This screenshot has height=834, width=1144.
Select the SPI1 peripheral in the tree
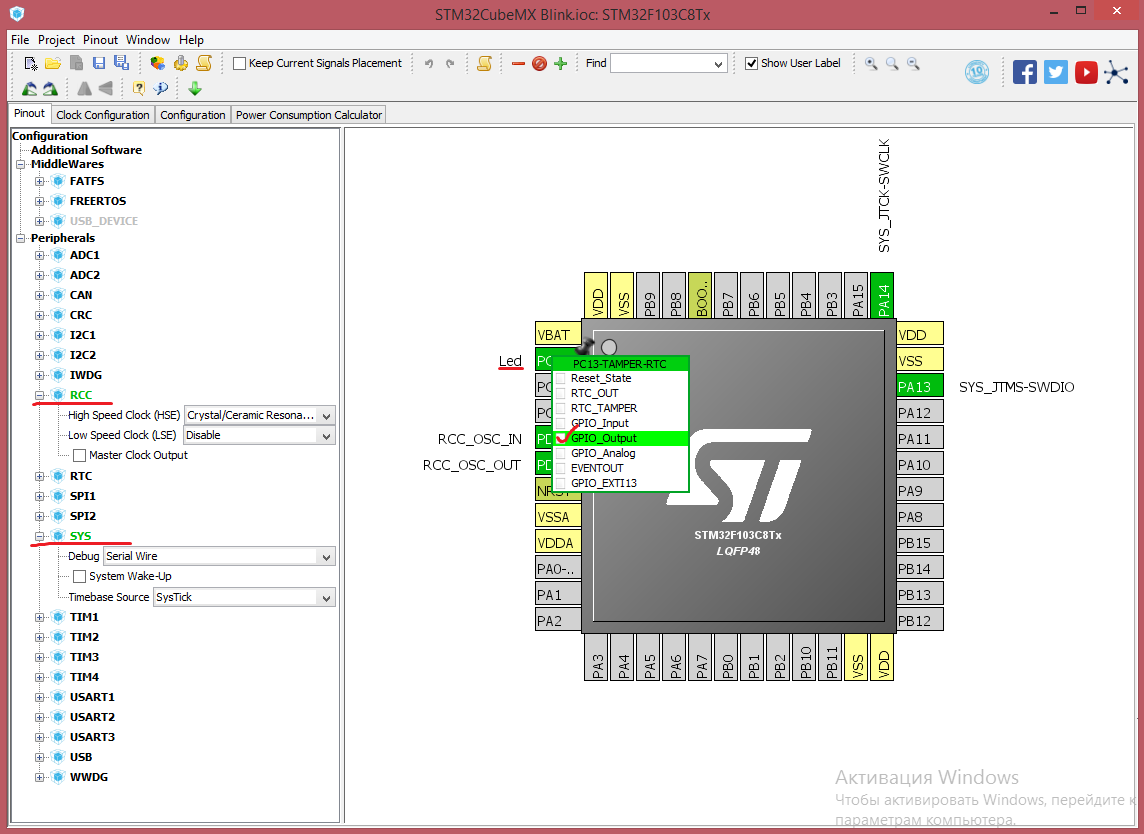82,496
